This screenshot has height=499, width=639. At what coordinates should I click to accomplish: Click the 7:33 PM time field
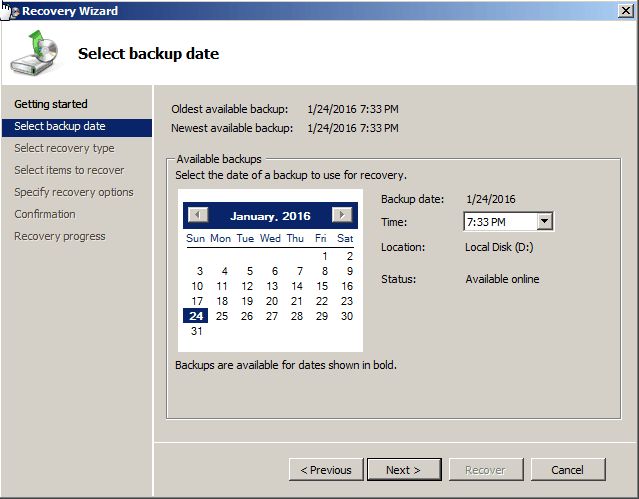tap(499, 222)
